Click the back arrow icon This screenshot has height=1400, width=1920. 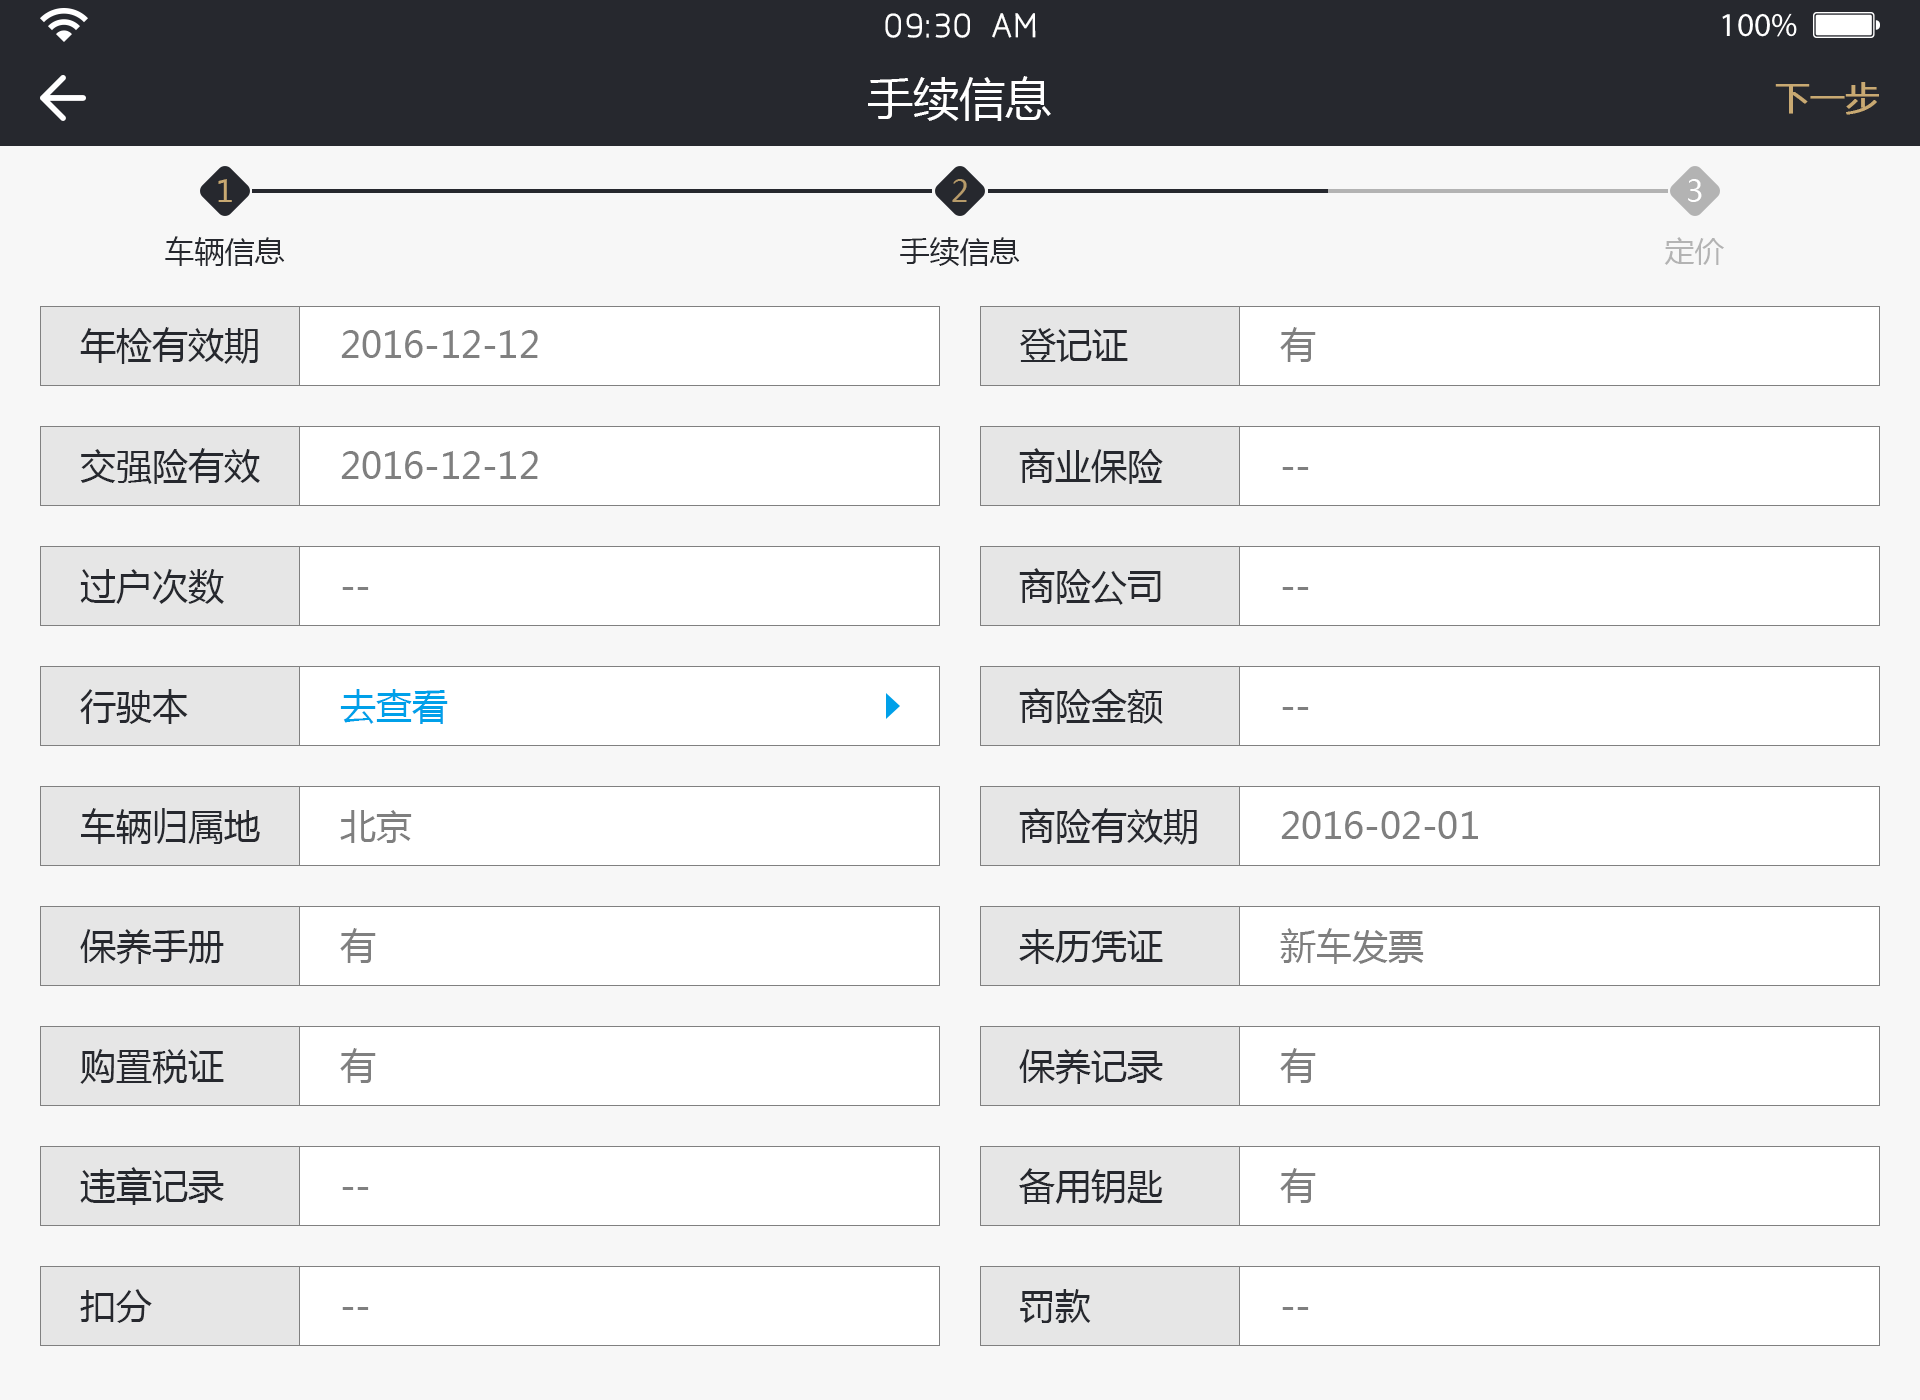coord(62,97)
